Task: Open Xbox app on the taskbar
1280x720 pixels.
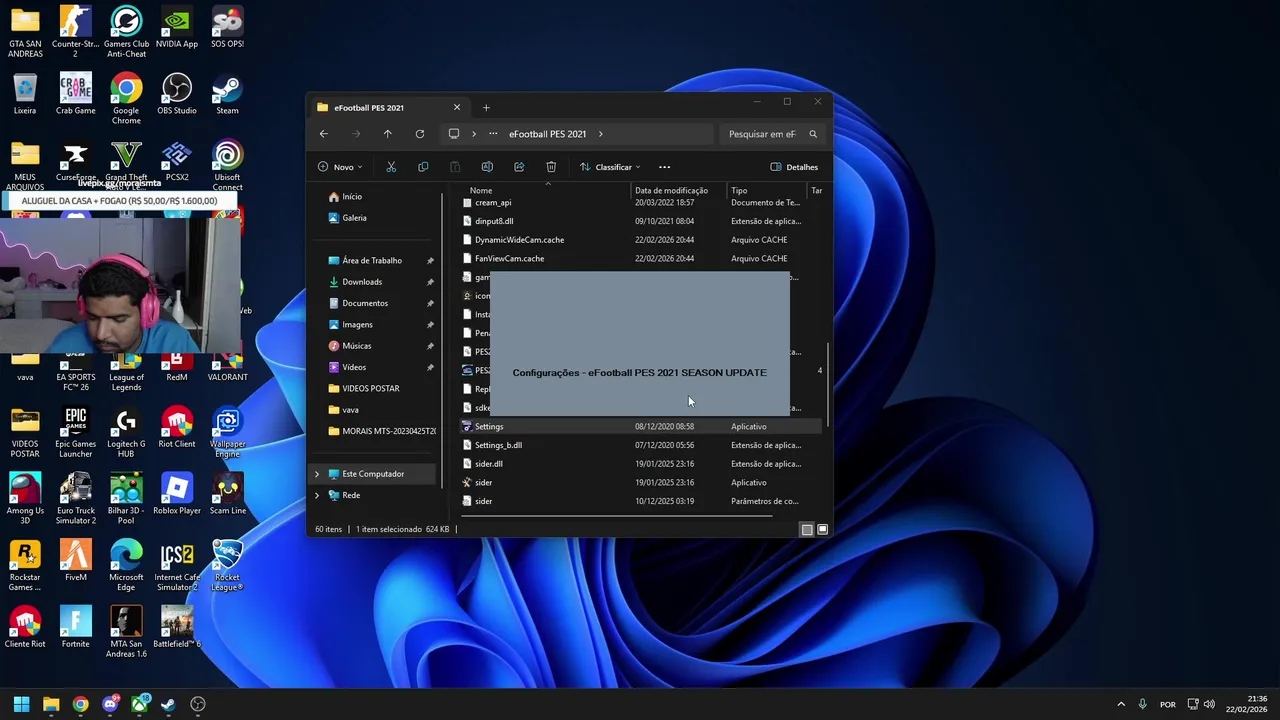Action: [x=139, y=704]
